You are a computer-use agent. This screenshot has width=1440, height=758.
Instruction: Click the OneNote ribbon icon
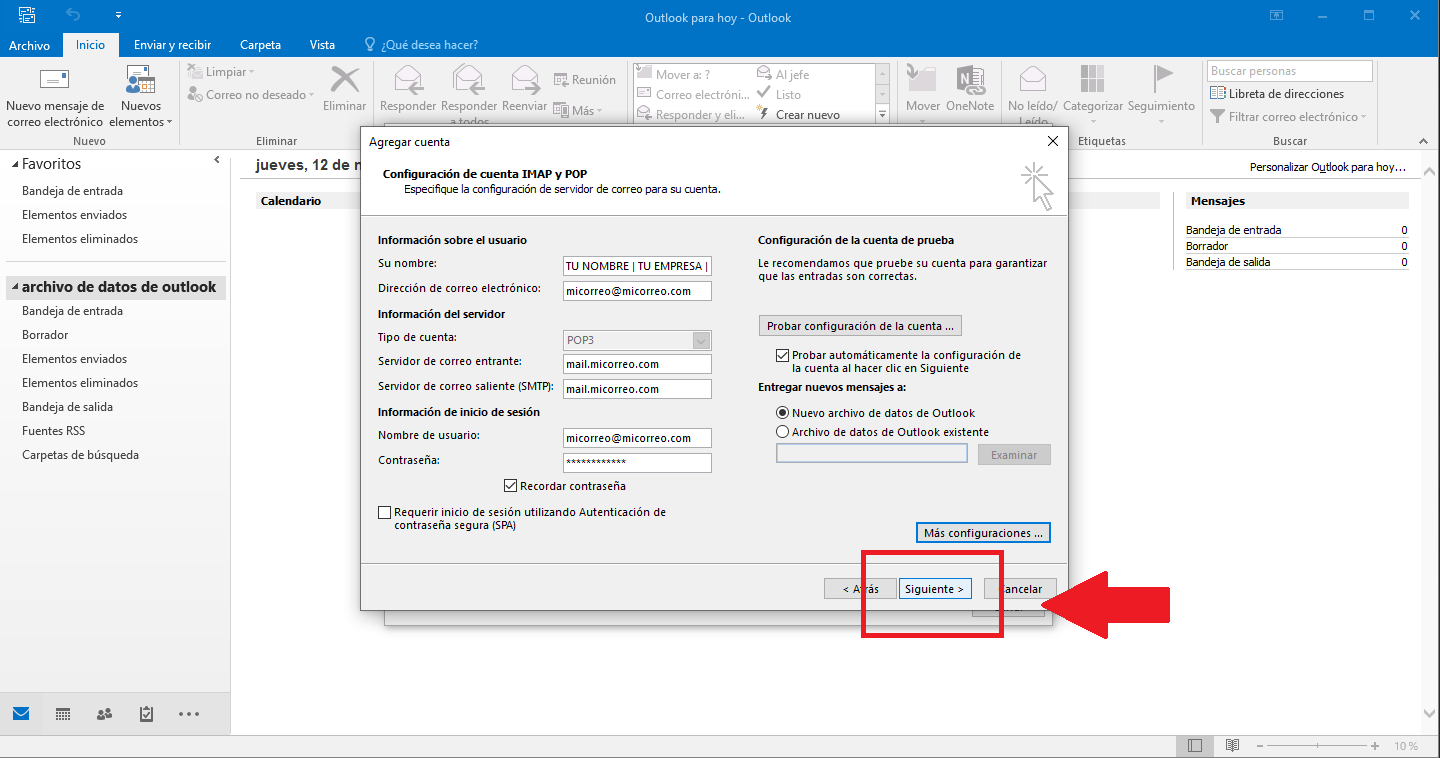point(969,80)
